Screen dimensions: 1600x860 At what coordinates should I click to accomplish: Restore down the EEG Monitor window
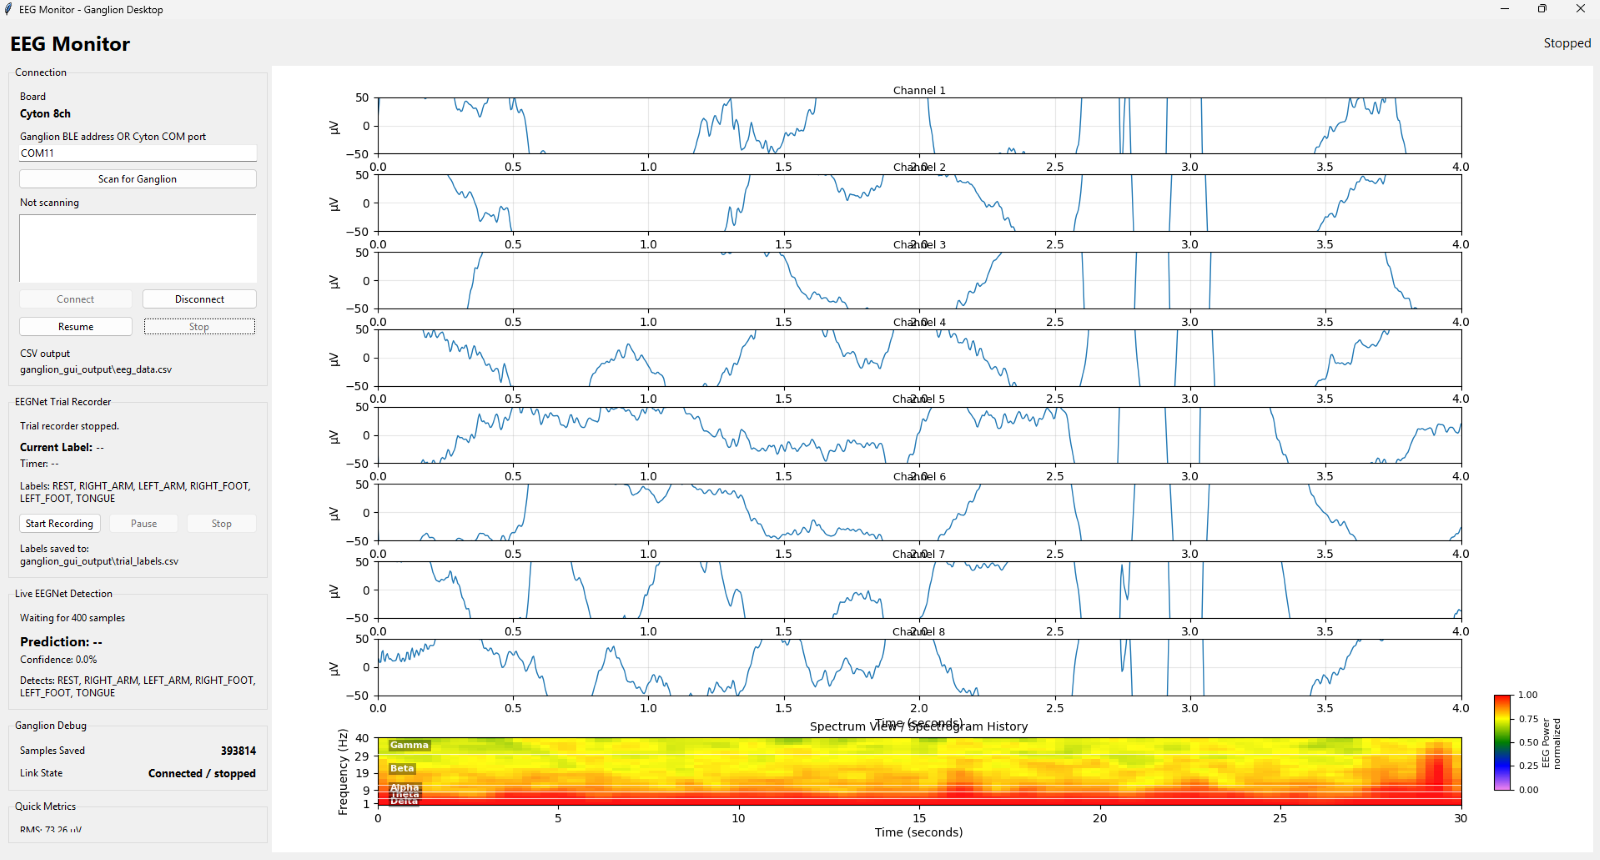(1542, 9)
